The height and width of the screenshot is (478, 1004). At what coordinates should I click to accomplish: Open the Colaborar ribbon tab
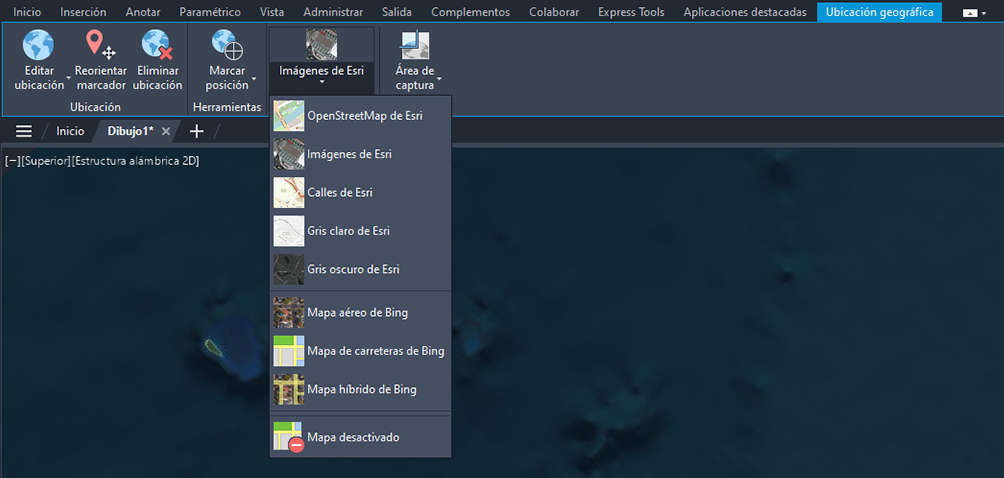tap(554, 12)
